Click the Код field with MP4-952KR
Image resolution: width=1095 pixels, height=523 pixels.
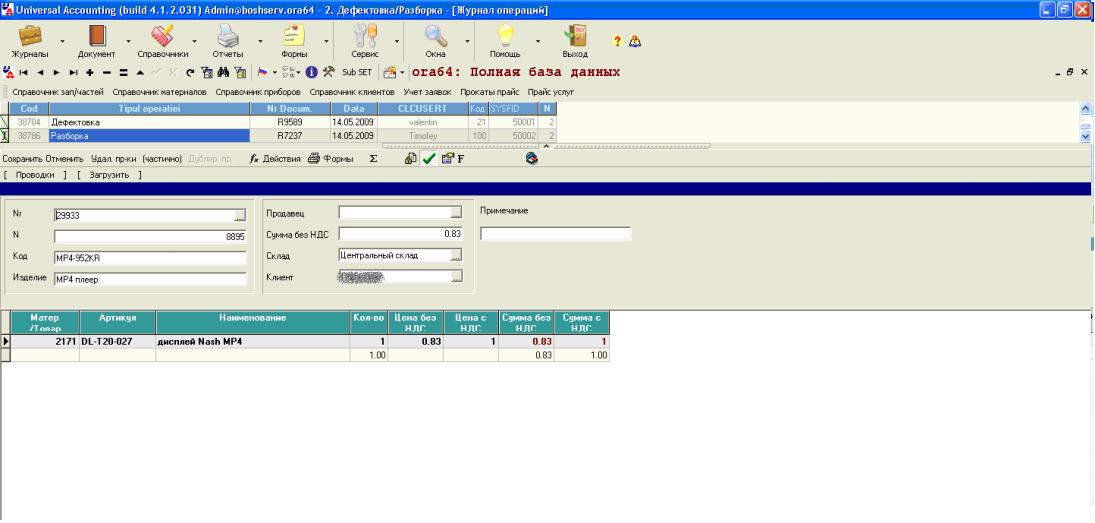point(150,258)
